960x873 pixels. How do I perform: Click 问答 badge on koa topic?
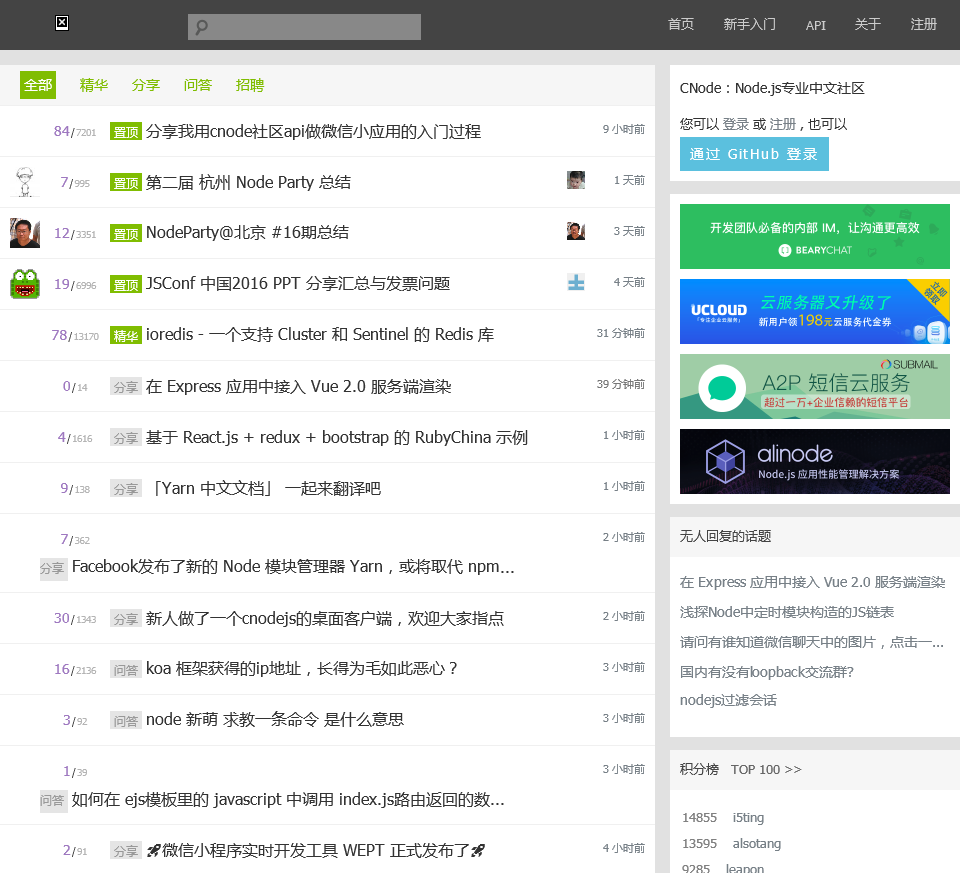(x=126, y=670)
